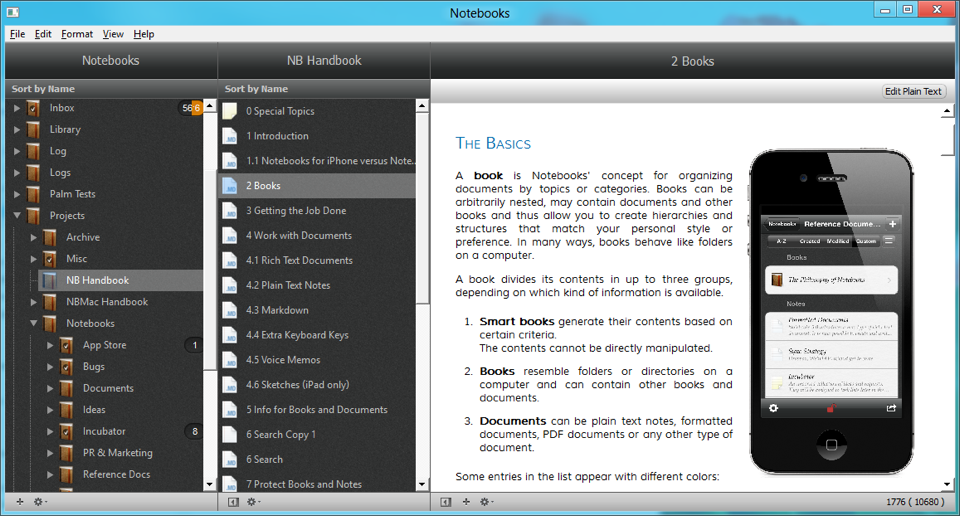The image size is (960, 516).
Task: Click the Edit Plain Text button
Action: coord(913,91)
